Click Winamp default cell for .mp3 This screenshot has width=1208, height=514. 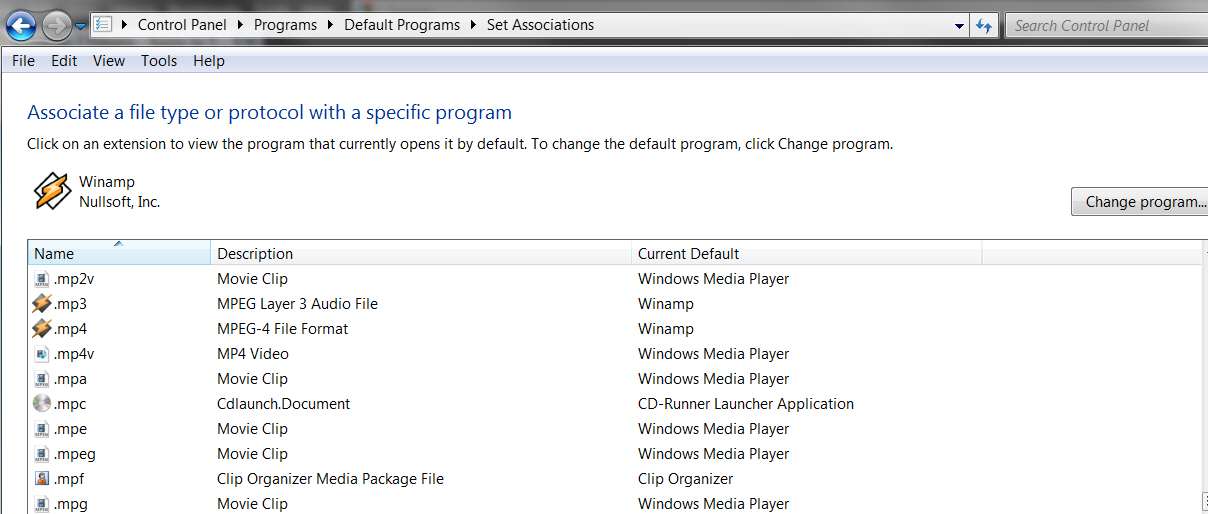tap(666, 304)
